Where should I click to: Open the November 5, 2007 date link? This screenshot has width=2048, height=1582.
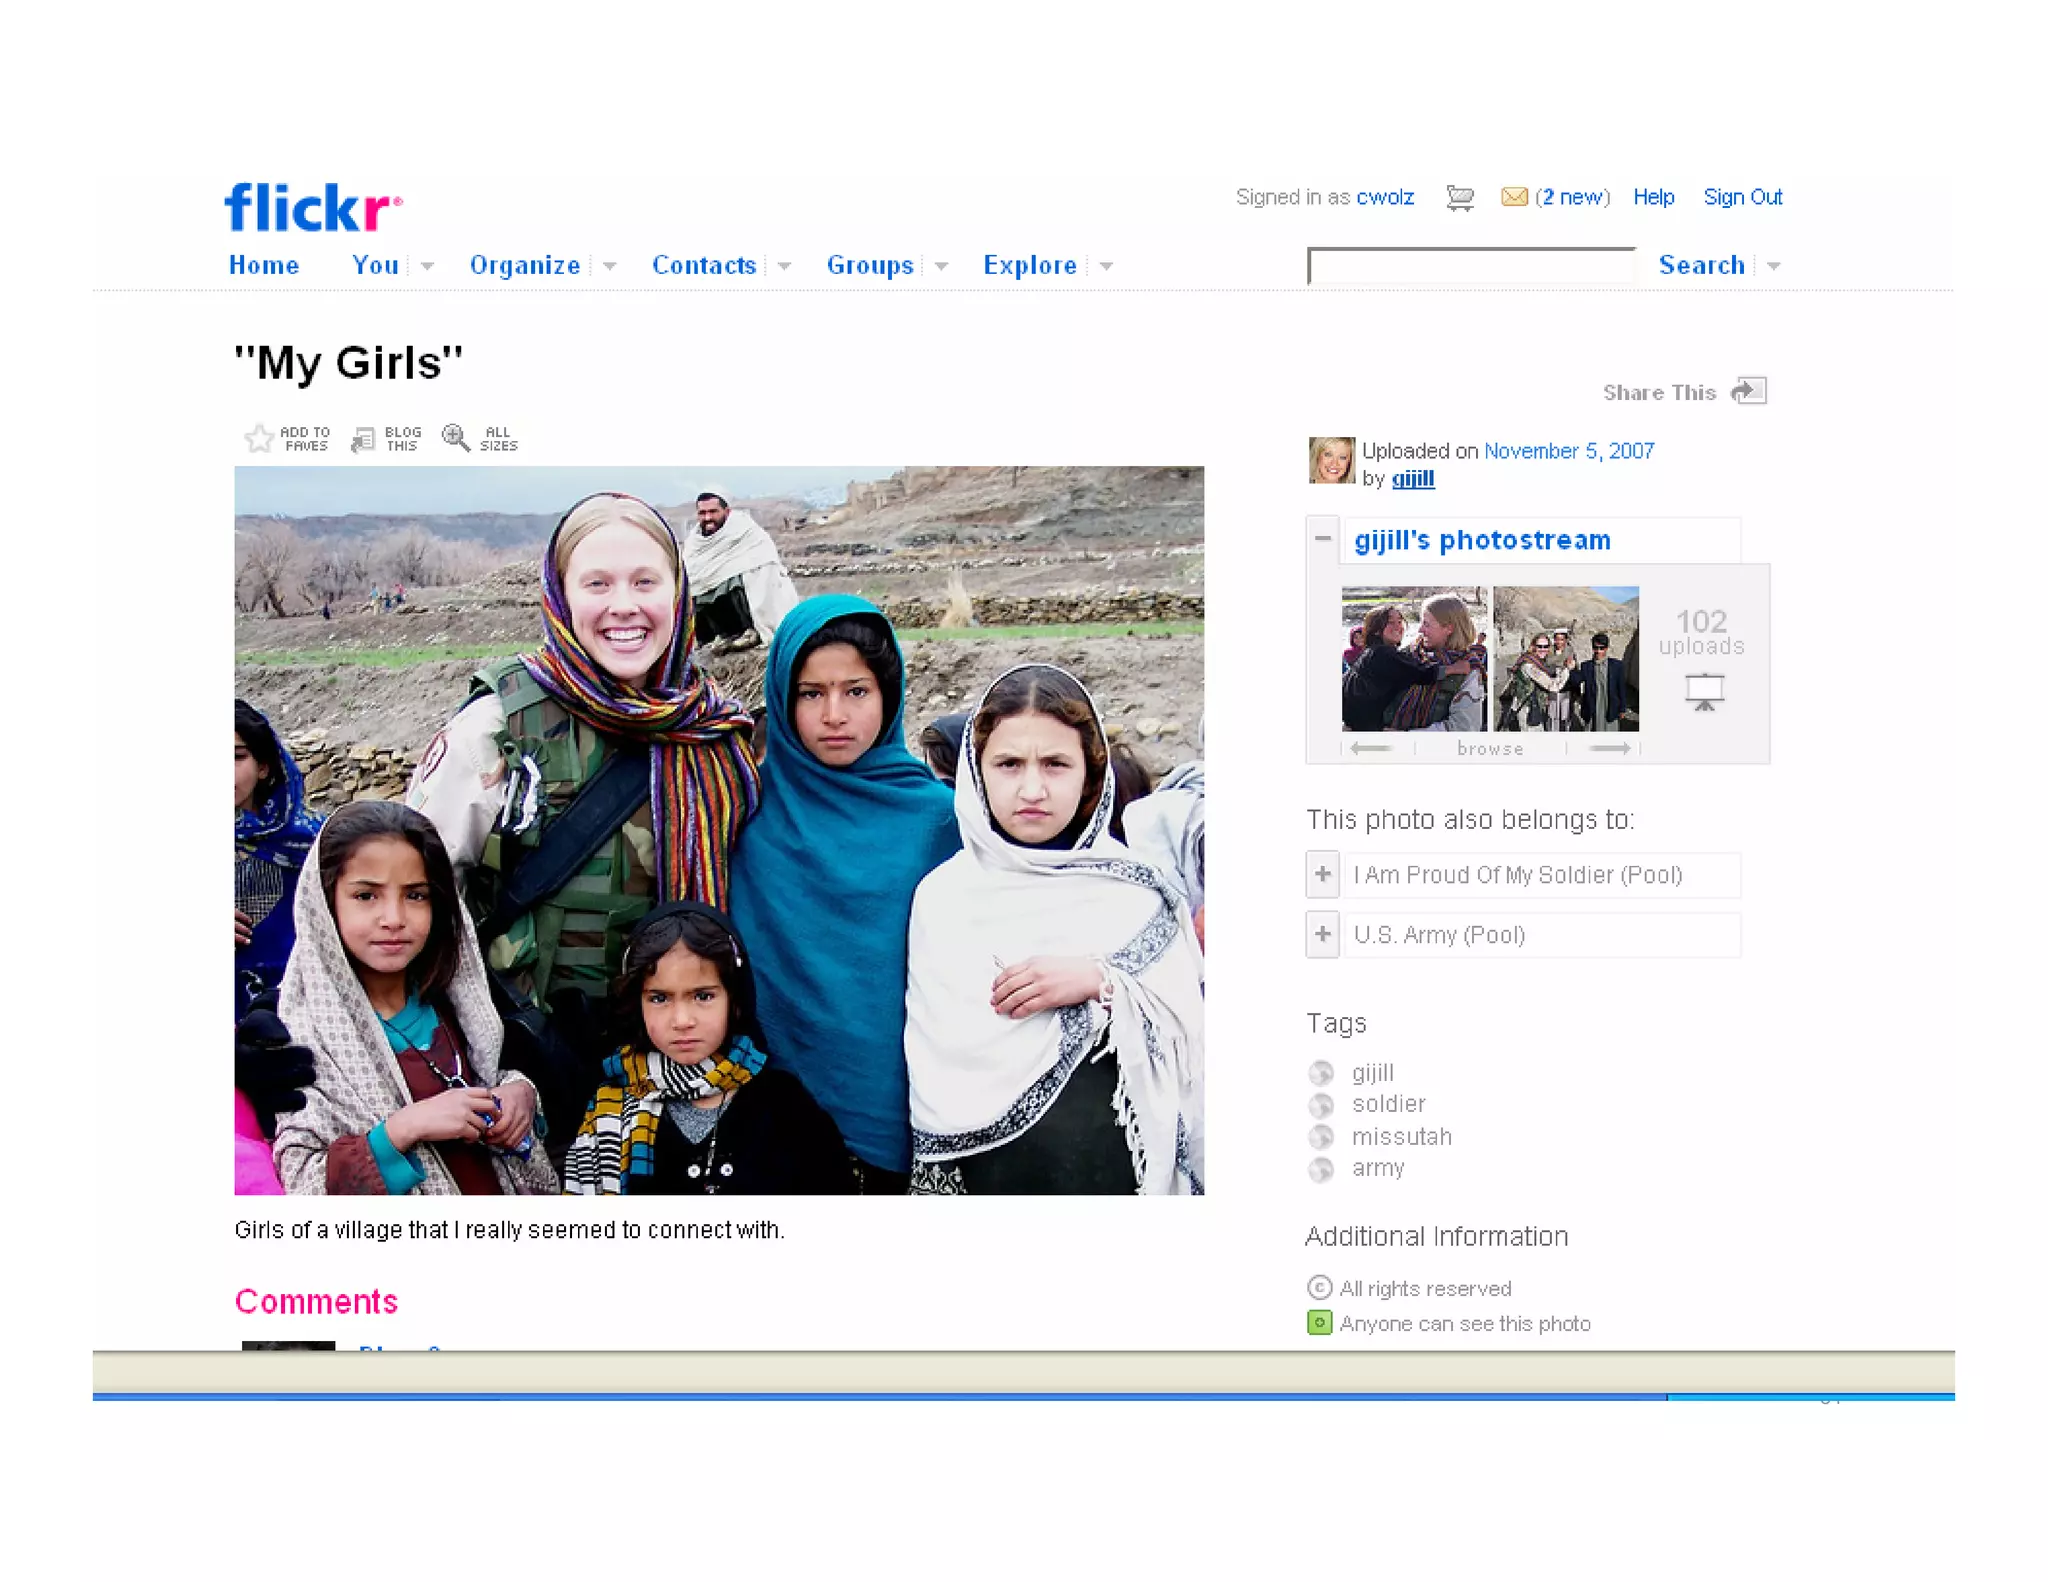[x=1568, y=451]
